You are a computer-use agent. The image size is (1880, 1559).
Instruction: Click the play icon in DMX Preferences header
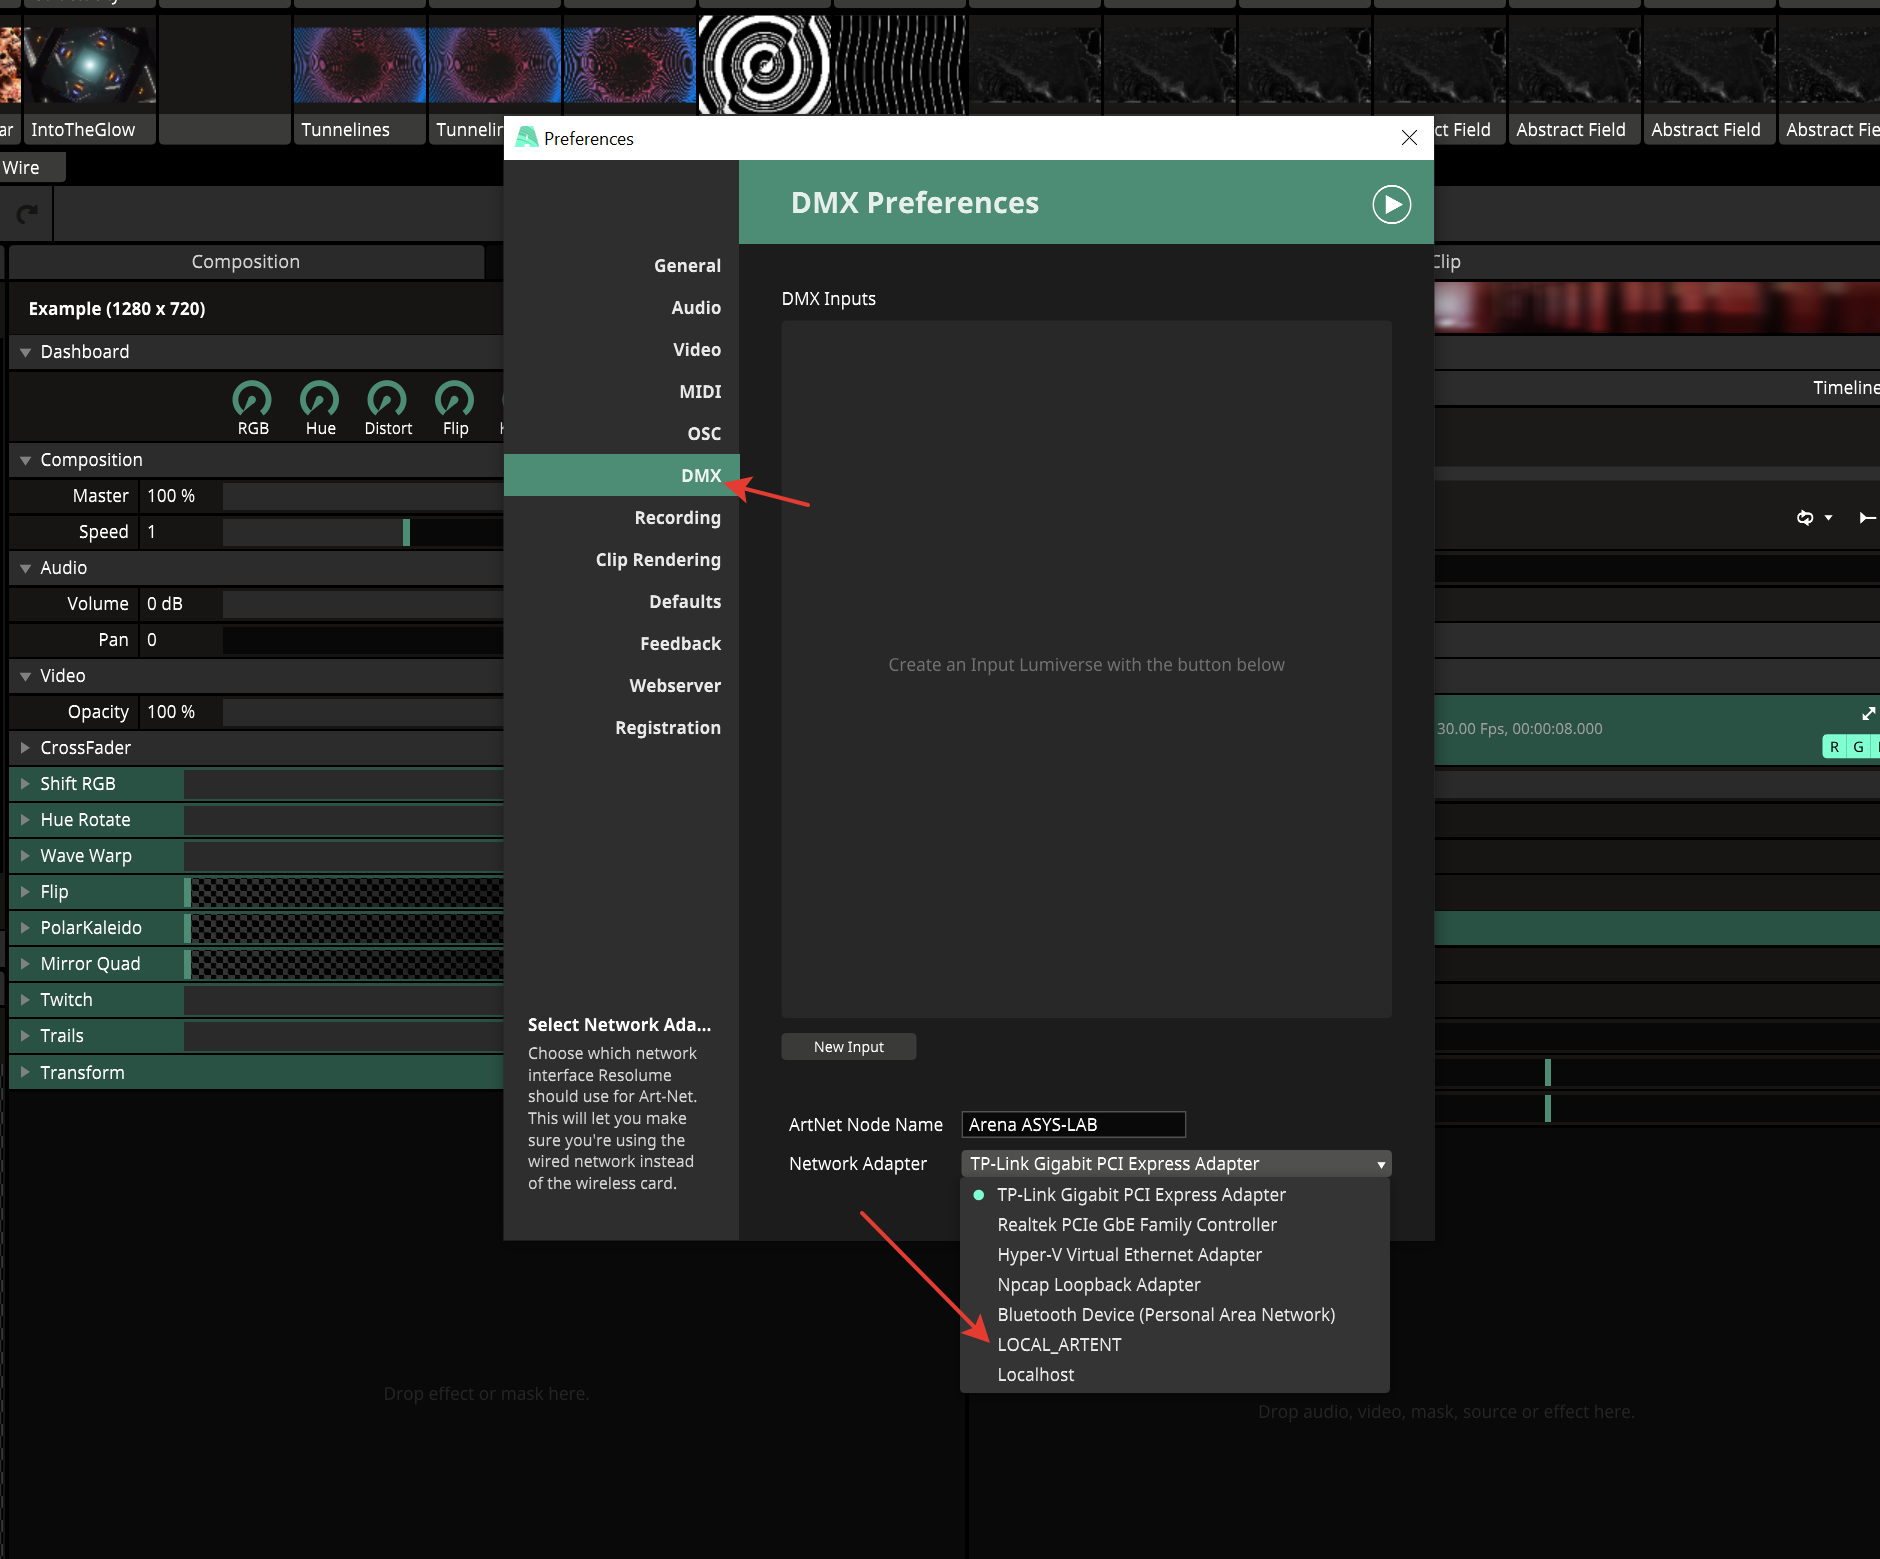tap(1391, 204)
